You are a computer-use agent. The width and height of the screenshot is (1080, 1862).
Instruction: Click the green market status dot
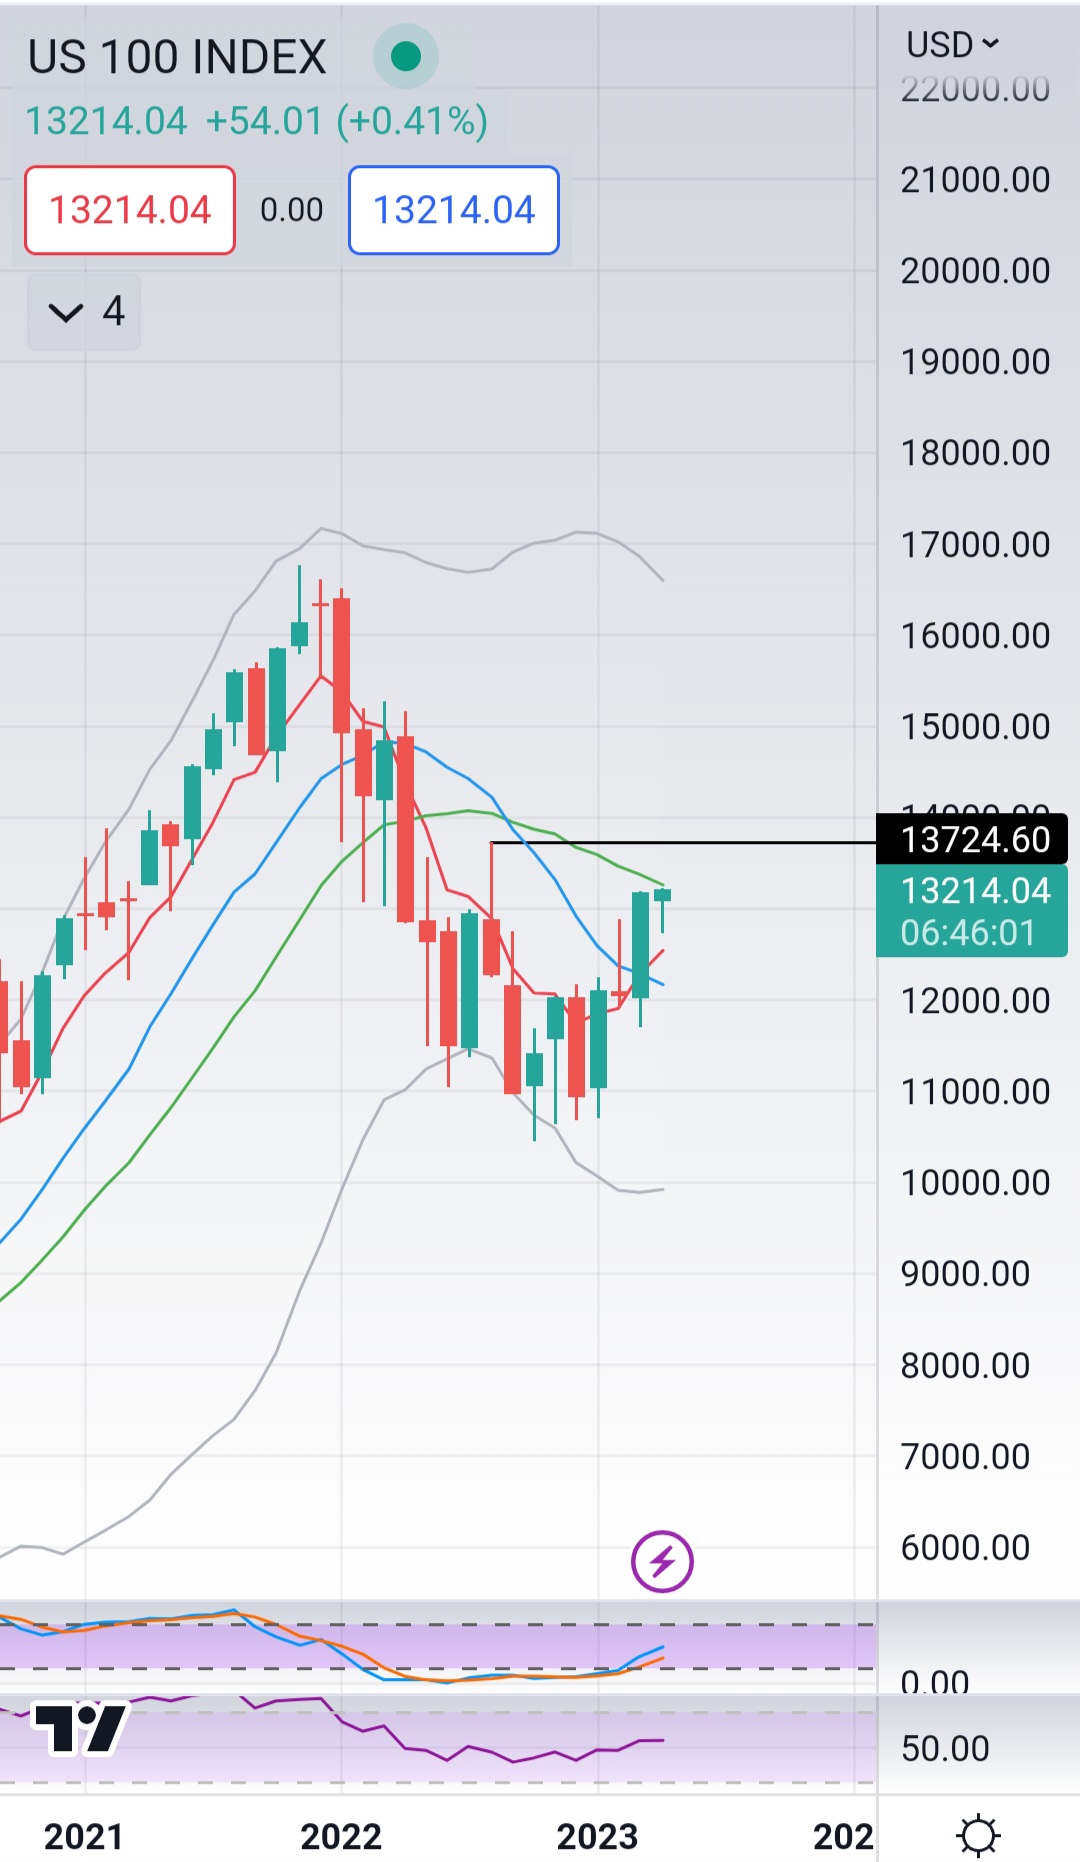pos(405,56)
